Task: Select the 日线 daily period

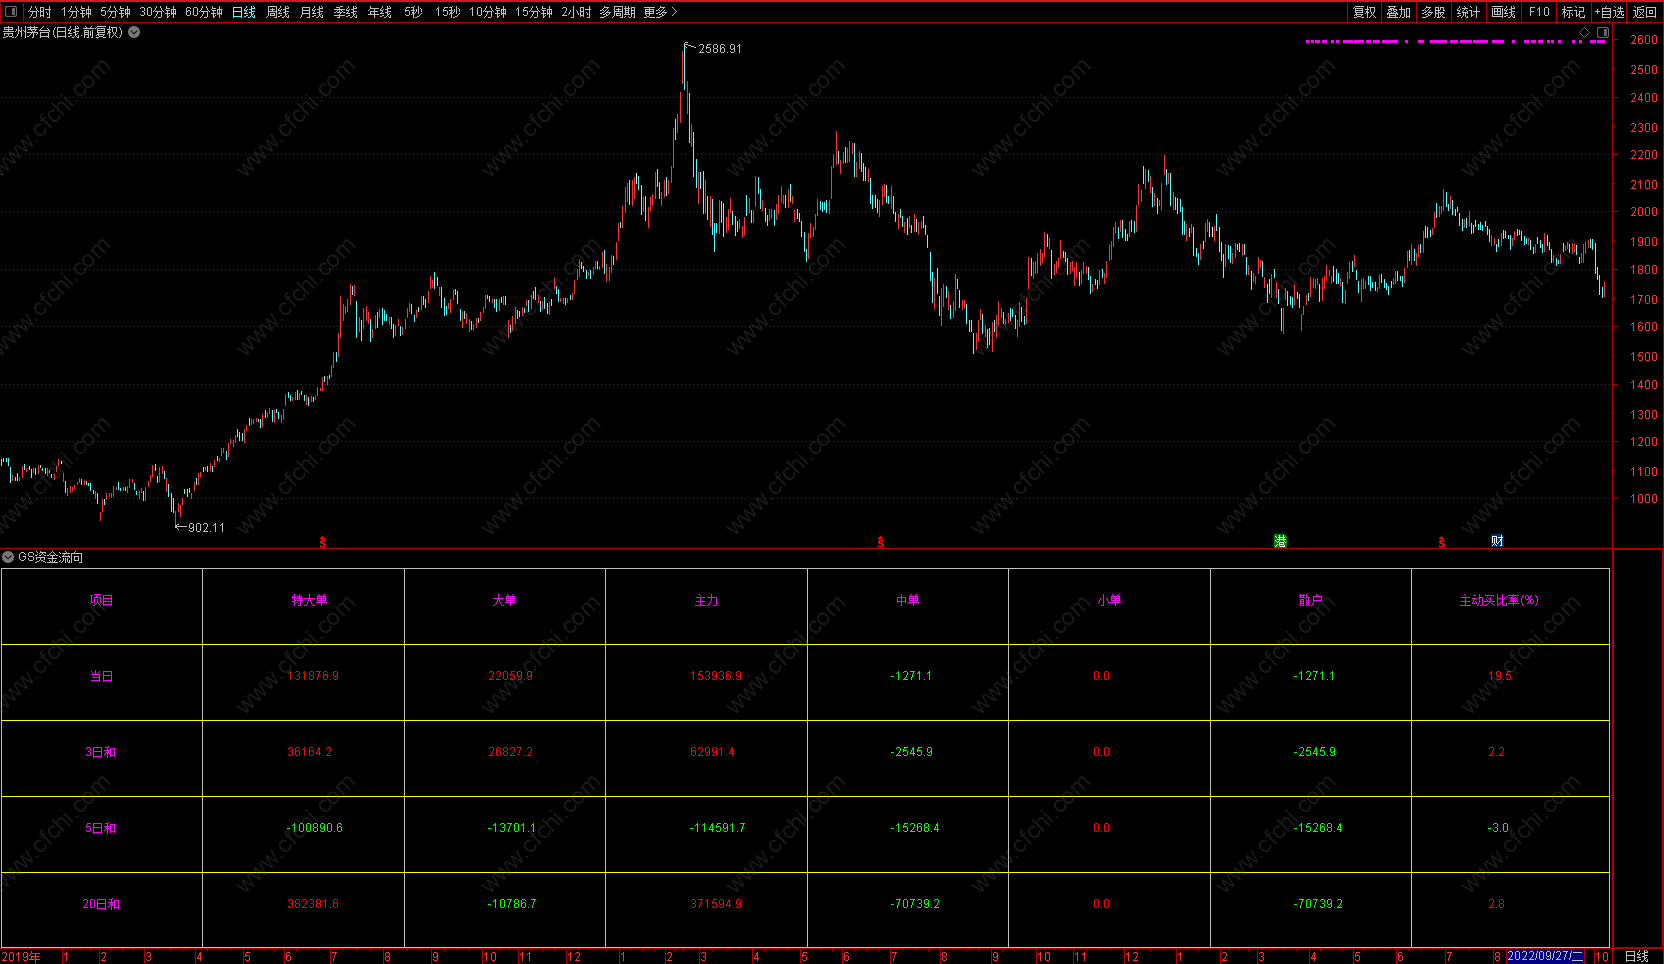Action: pyautogui.click(x=244, y=12)
